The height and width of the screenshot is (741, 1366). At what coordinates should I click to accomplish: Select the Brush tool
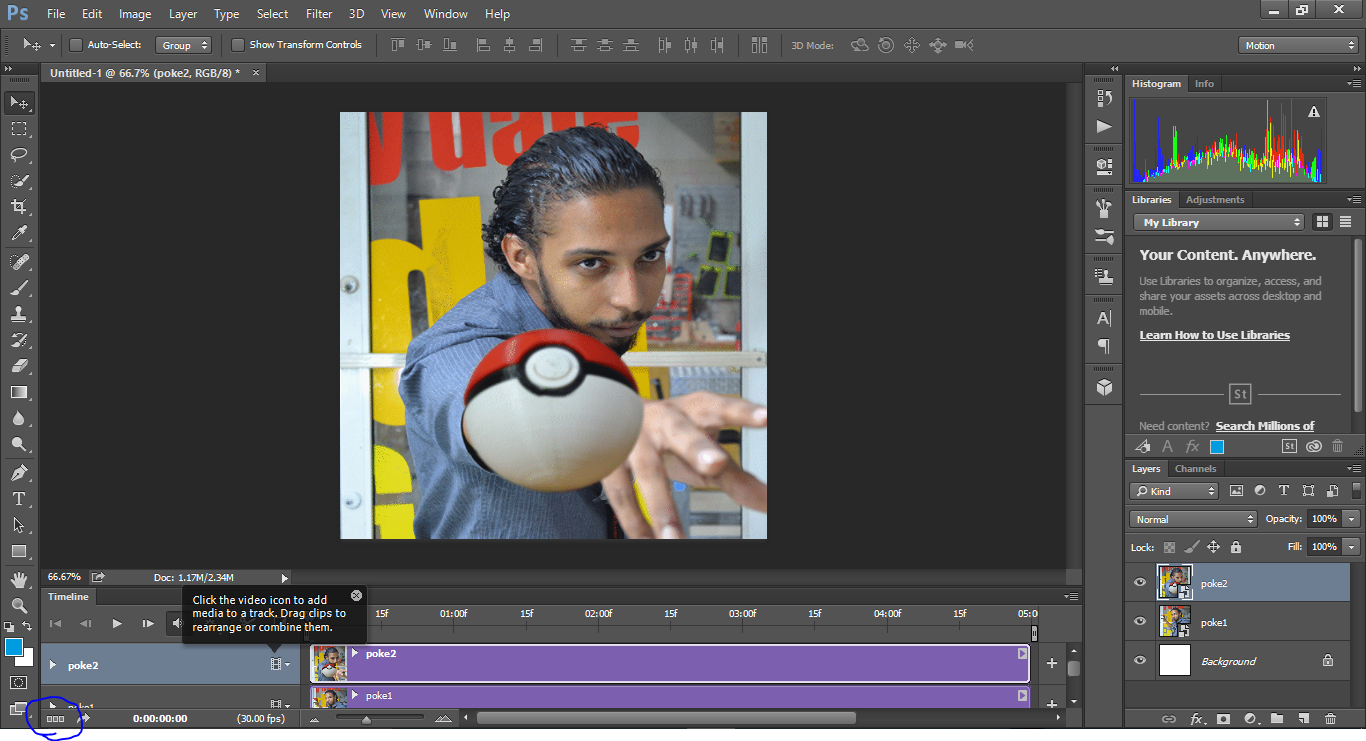click(x=19, y=287)
